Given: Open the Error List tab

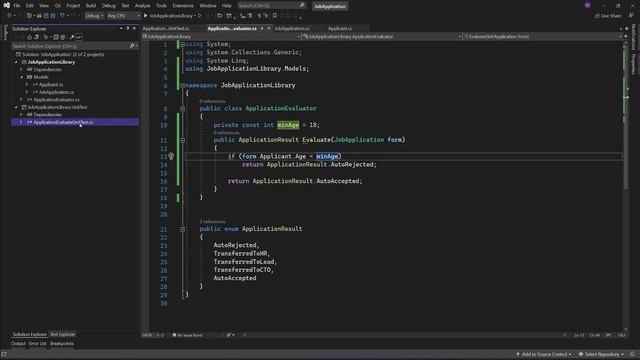Looking at the screenshot, I should click(x=38, y=344).
